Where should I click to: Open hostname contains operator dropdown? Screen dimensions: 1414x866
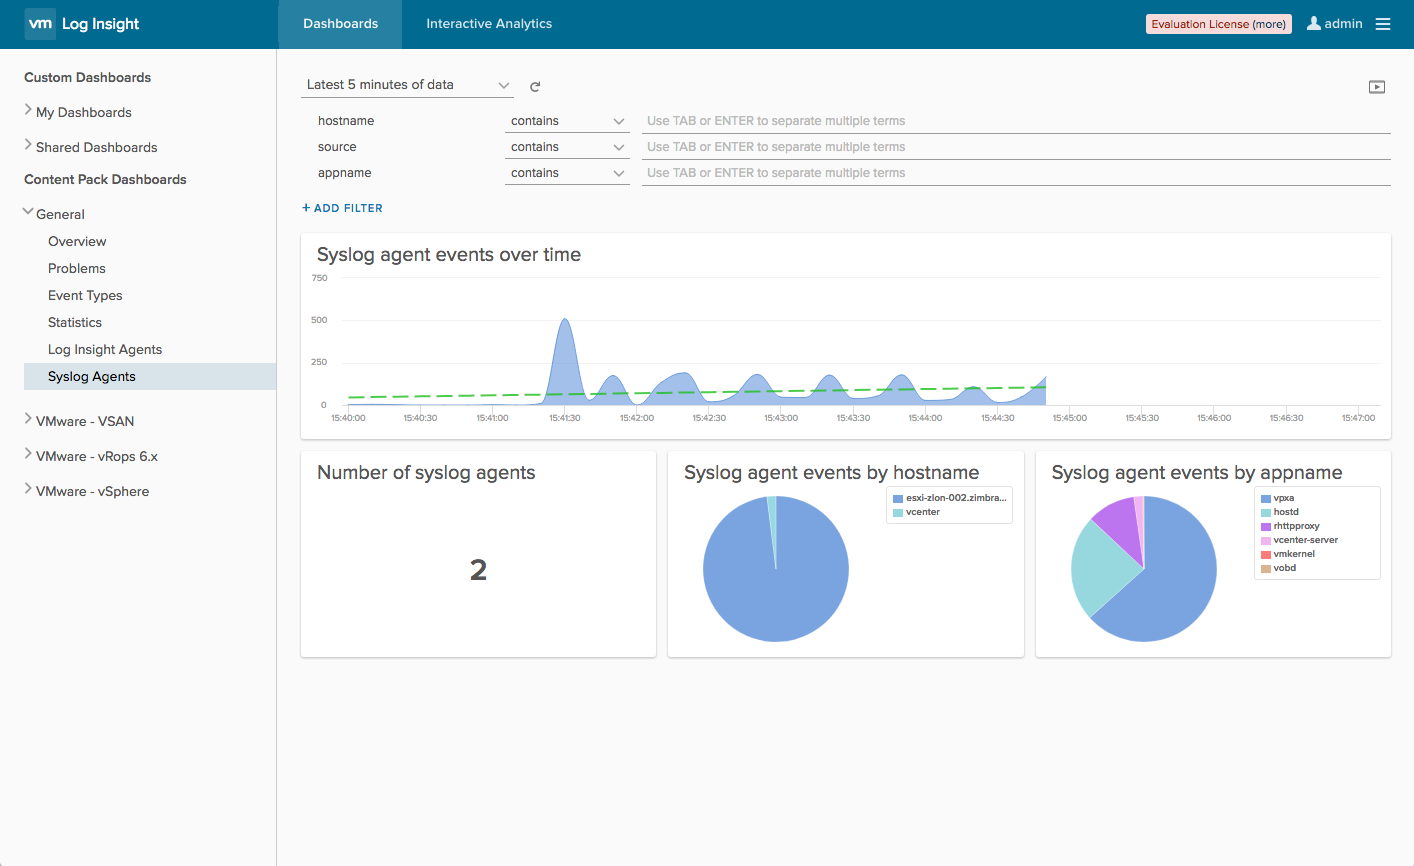pos(567,121)
